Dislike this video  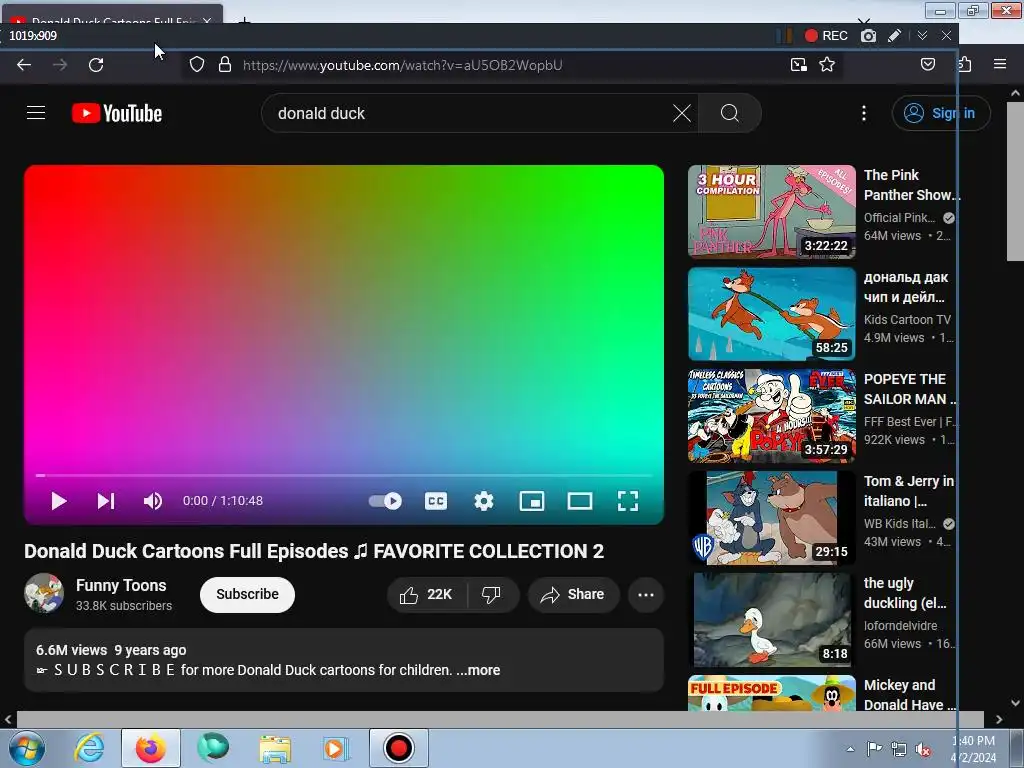[491, 594]
